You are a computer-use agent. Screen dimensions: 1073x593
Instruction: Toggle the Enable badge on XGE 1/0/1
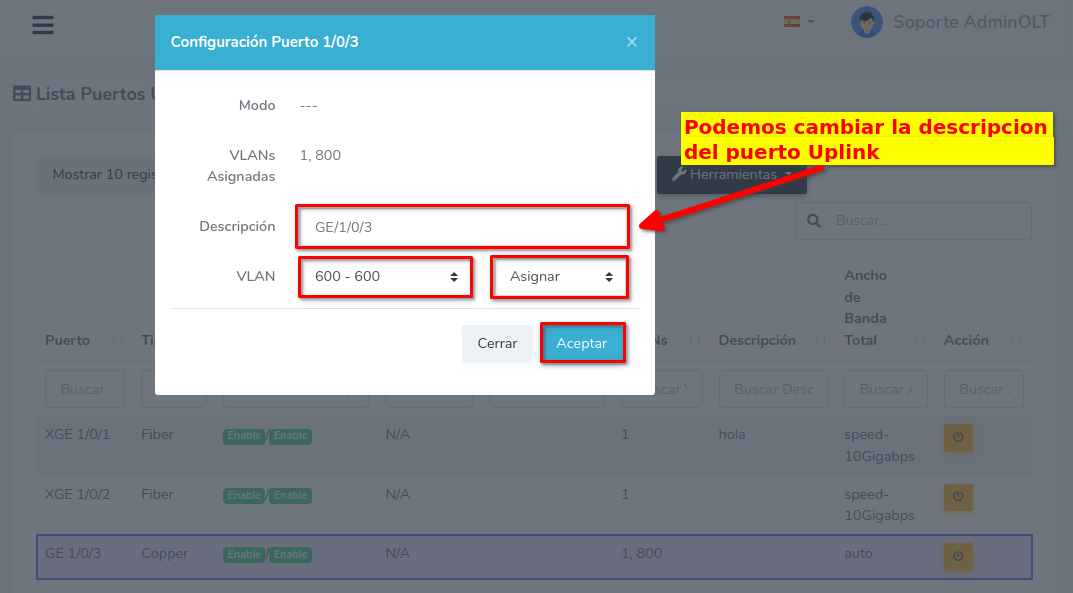tap(243, 436)
